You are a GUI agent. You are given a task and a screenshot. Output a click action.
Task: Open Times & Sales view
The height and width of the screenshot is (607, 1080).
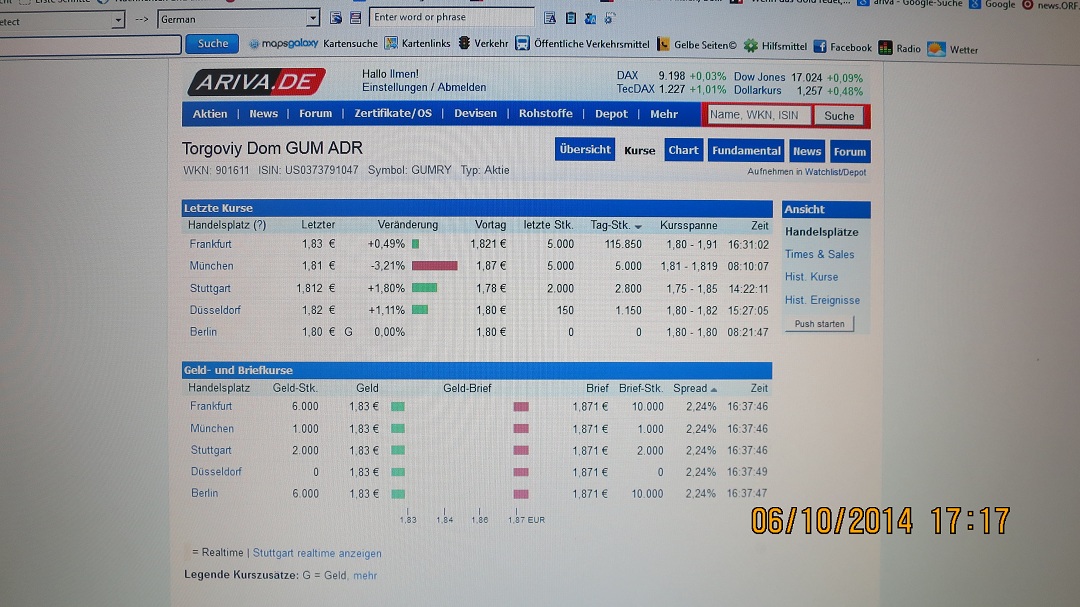[x=820, y=254]
